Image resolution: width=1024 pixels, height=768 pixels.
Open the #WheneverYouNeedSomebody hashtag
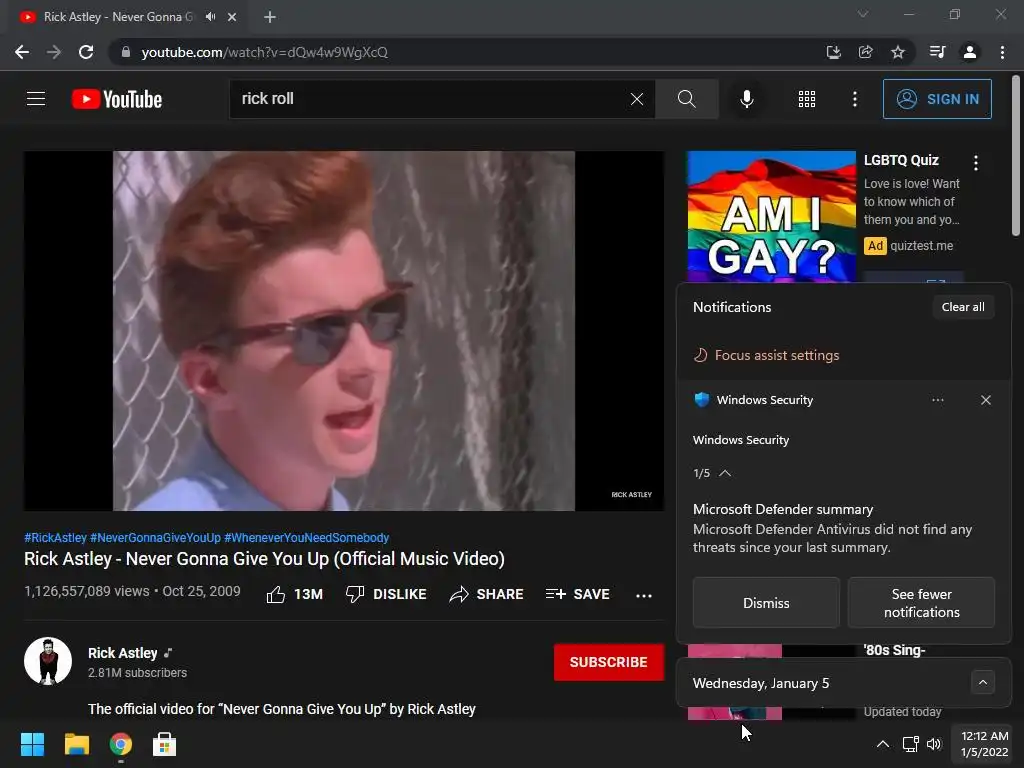[306, 537]
